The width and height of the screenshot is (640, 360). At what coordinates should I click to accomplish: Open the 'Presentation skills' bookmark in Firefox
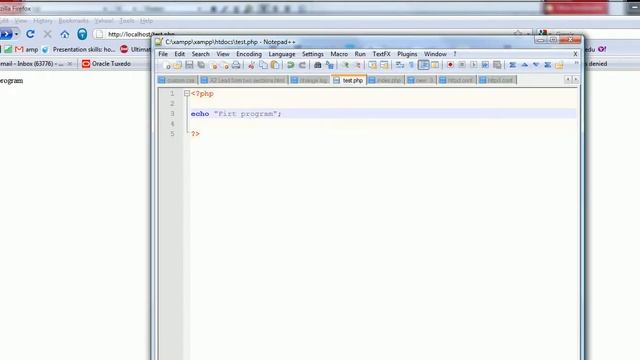[79, 49]
